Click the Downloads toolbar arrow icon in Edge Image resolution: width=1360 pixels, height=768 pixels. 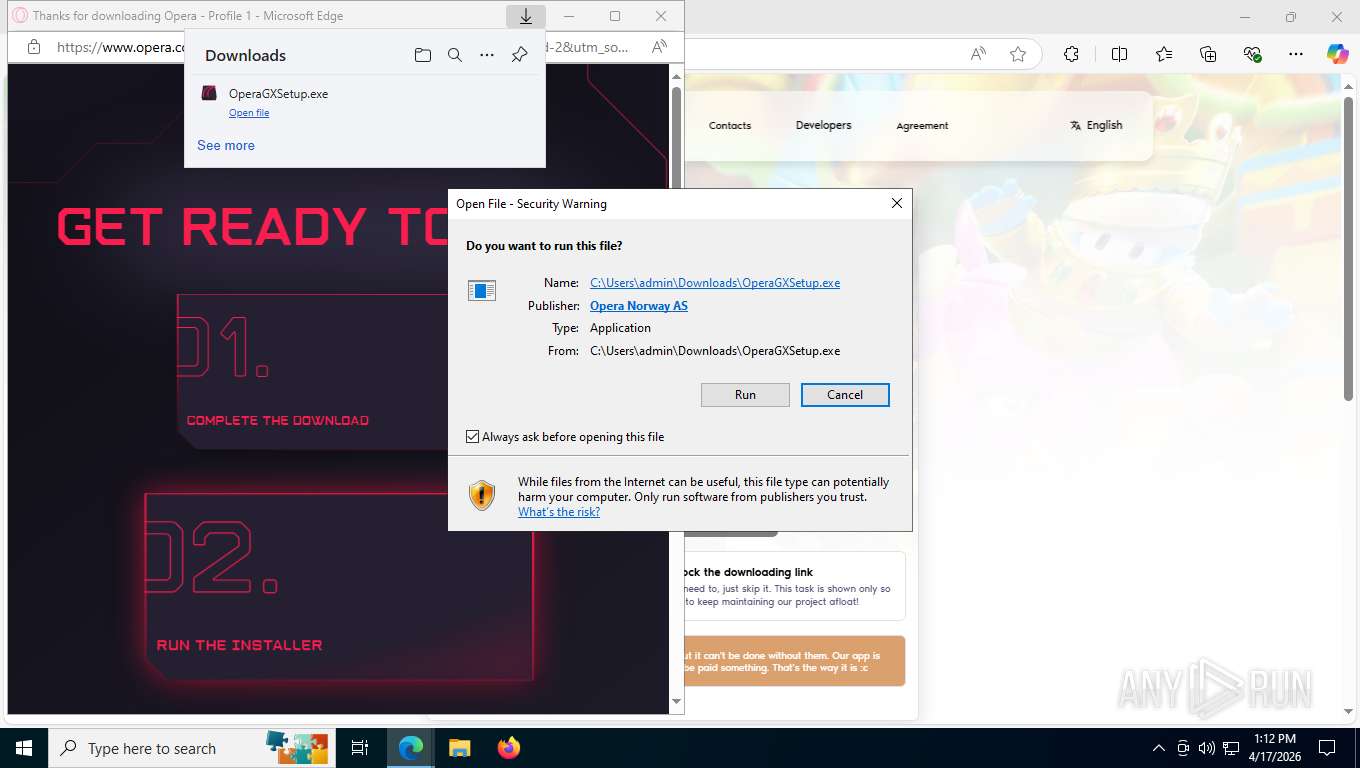[526, 16]
